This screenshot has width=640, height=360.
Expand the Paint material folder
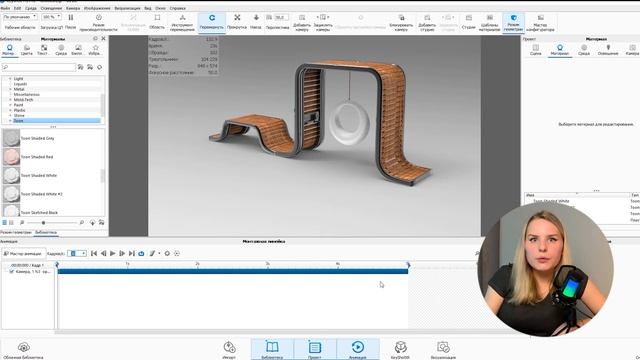click(x=10, y=105)
